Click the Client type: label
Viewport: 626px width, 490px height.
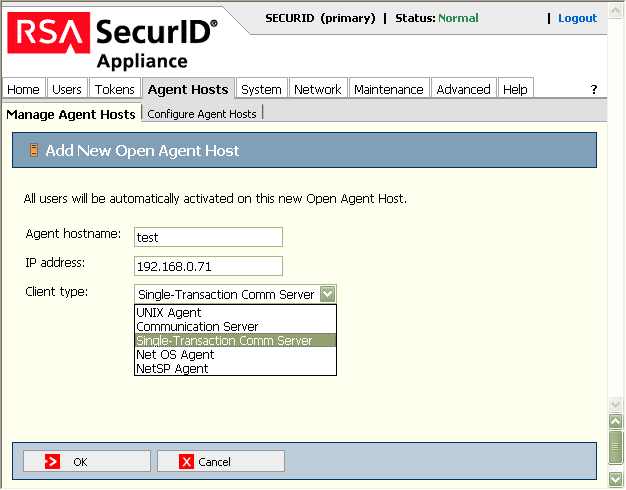(x=57, y=292)
